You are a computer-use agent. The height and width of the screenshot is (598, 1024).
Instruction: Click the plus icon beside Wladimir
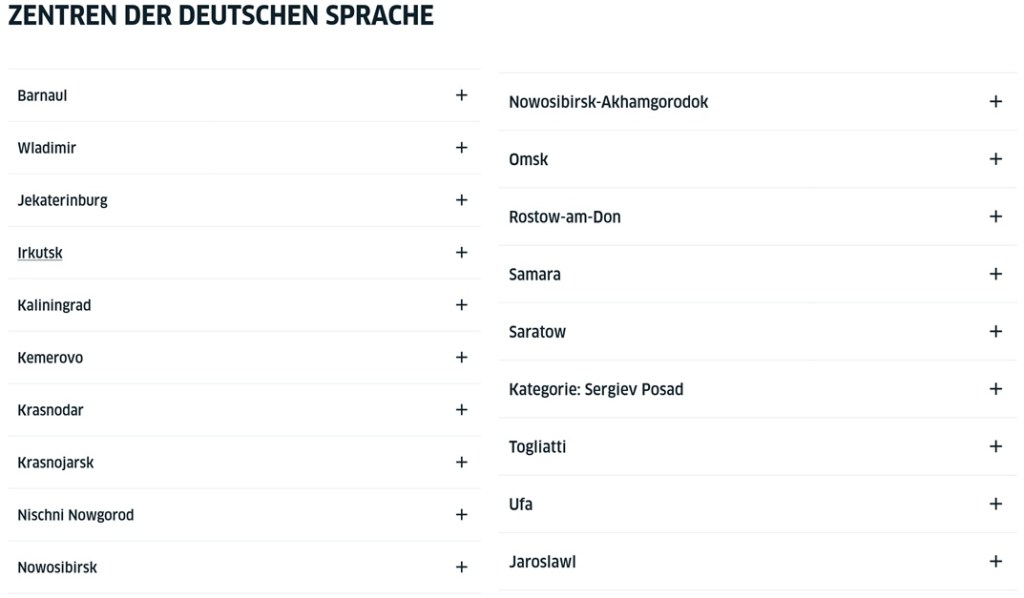click(461, 148)
